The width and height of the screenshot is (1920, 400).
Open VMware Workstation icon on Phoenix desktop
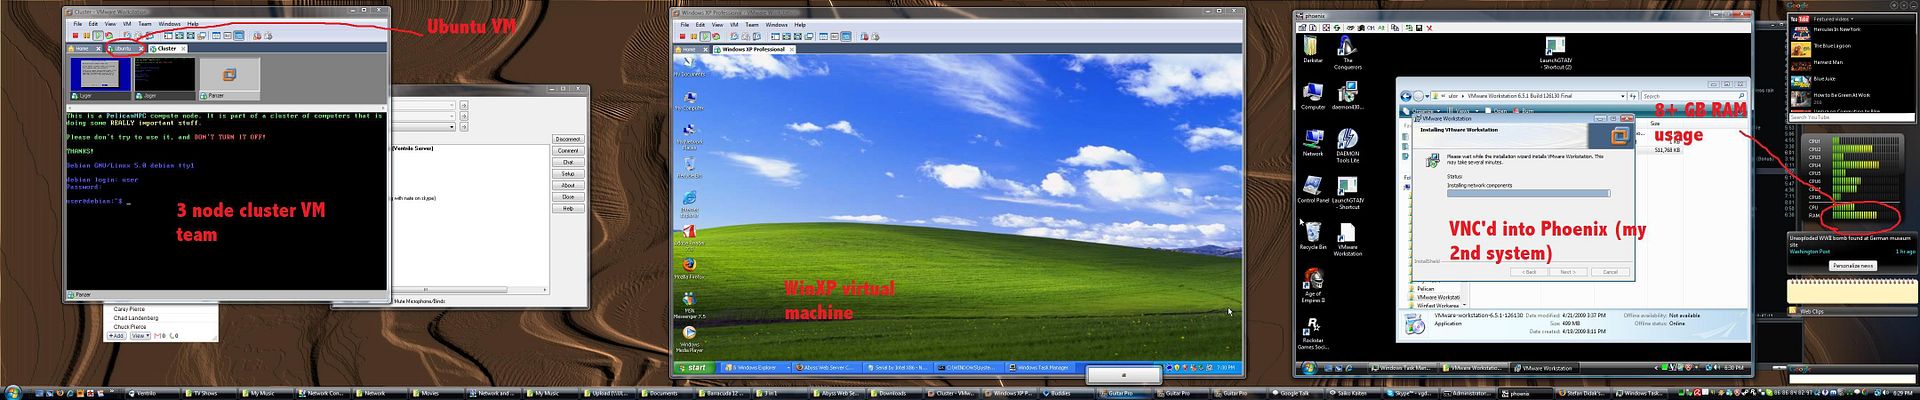(x=1347, y=241)
